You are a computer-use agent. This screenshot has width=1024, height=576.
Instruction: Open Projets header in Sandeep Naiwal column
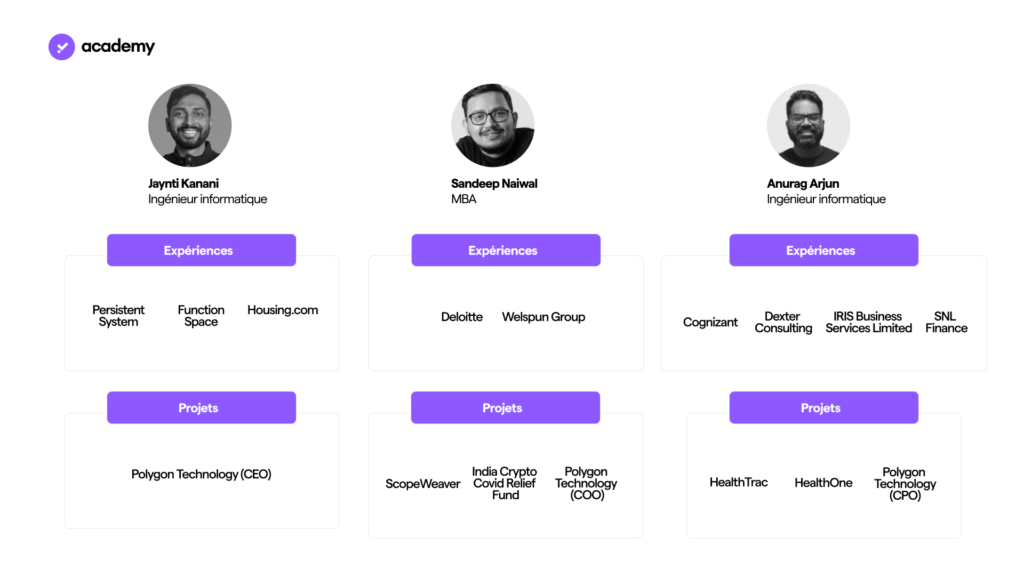click(x=505, y=408)
